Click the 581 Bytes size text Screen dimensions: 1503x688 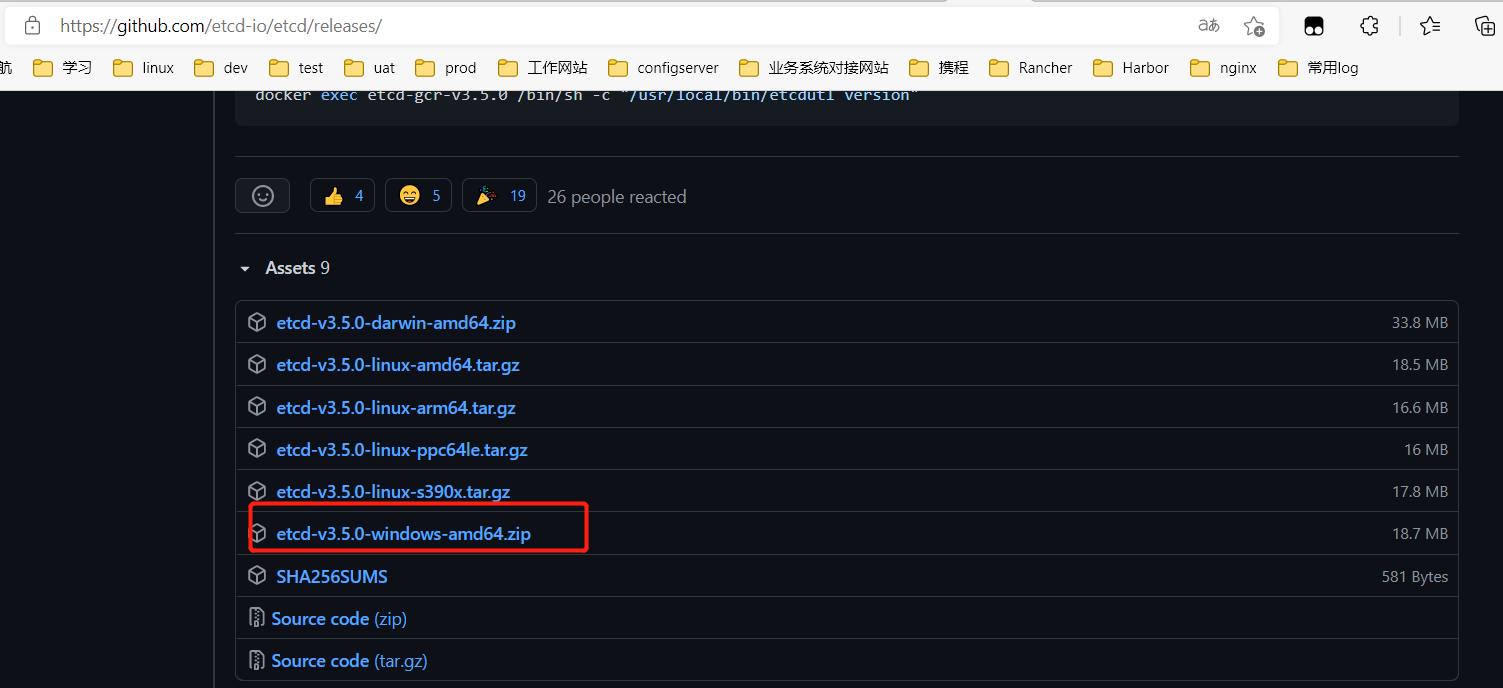pos(1415,577)
